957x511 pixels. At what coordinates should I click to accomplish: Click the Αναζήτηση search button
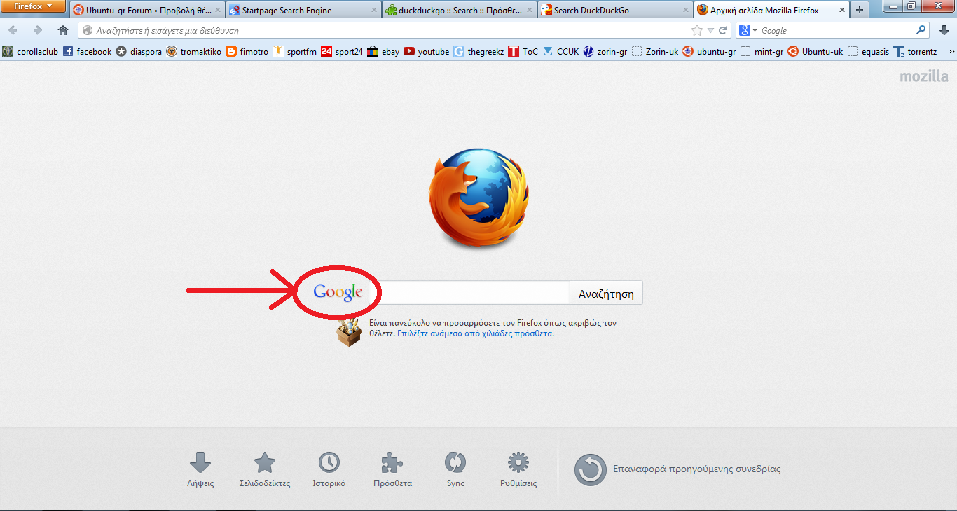605,293
